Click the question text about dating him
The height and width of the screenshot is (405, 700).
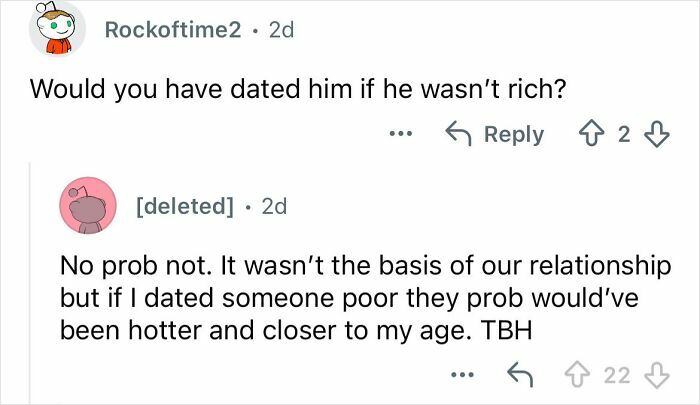coord(299,88)
